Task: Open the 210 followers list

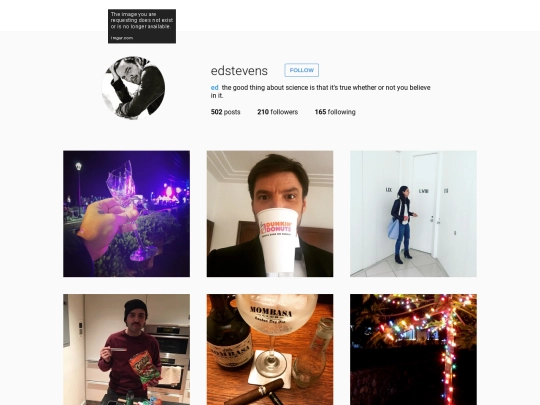Action: point(278,112)
